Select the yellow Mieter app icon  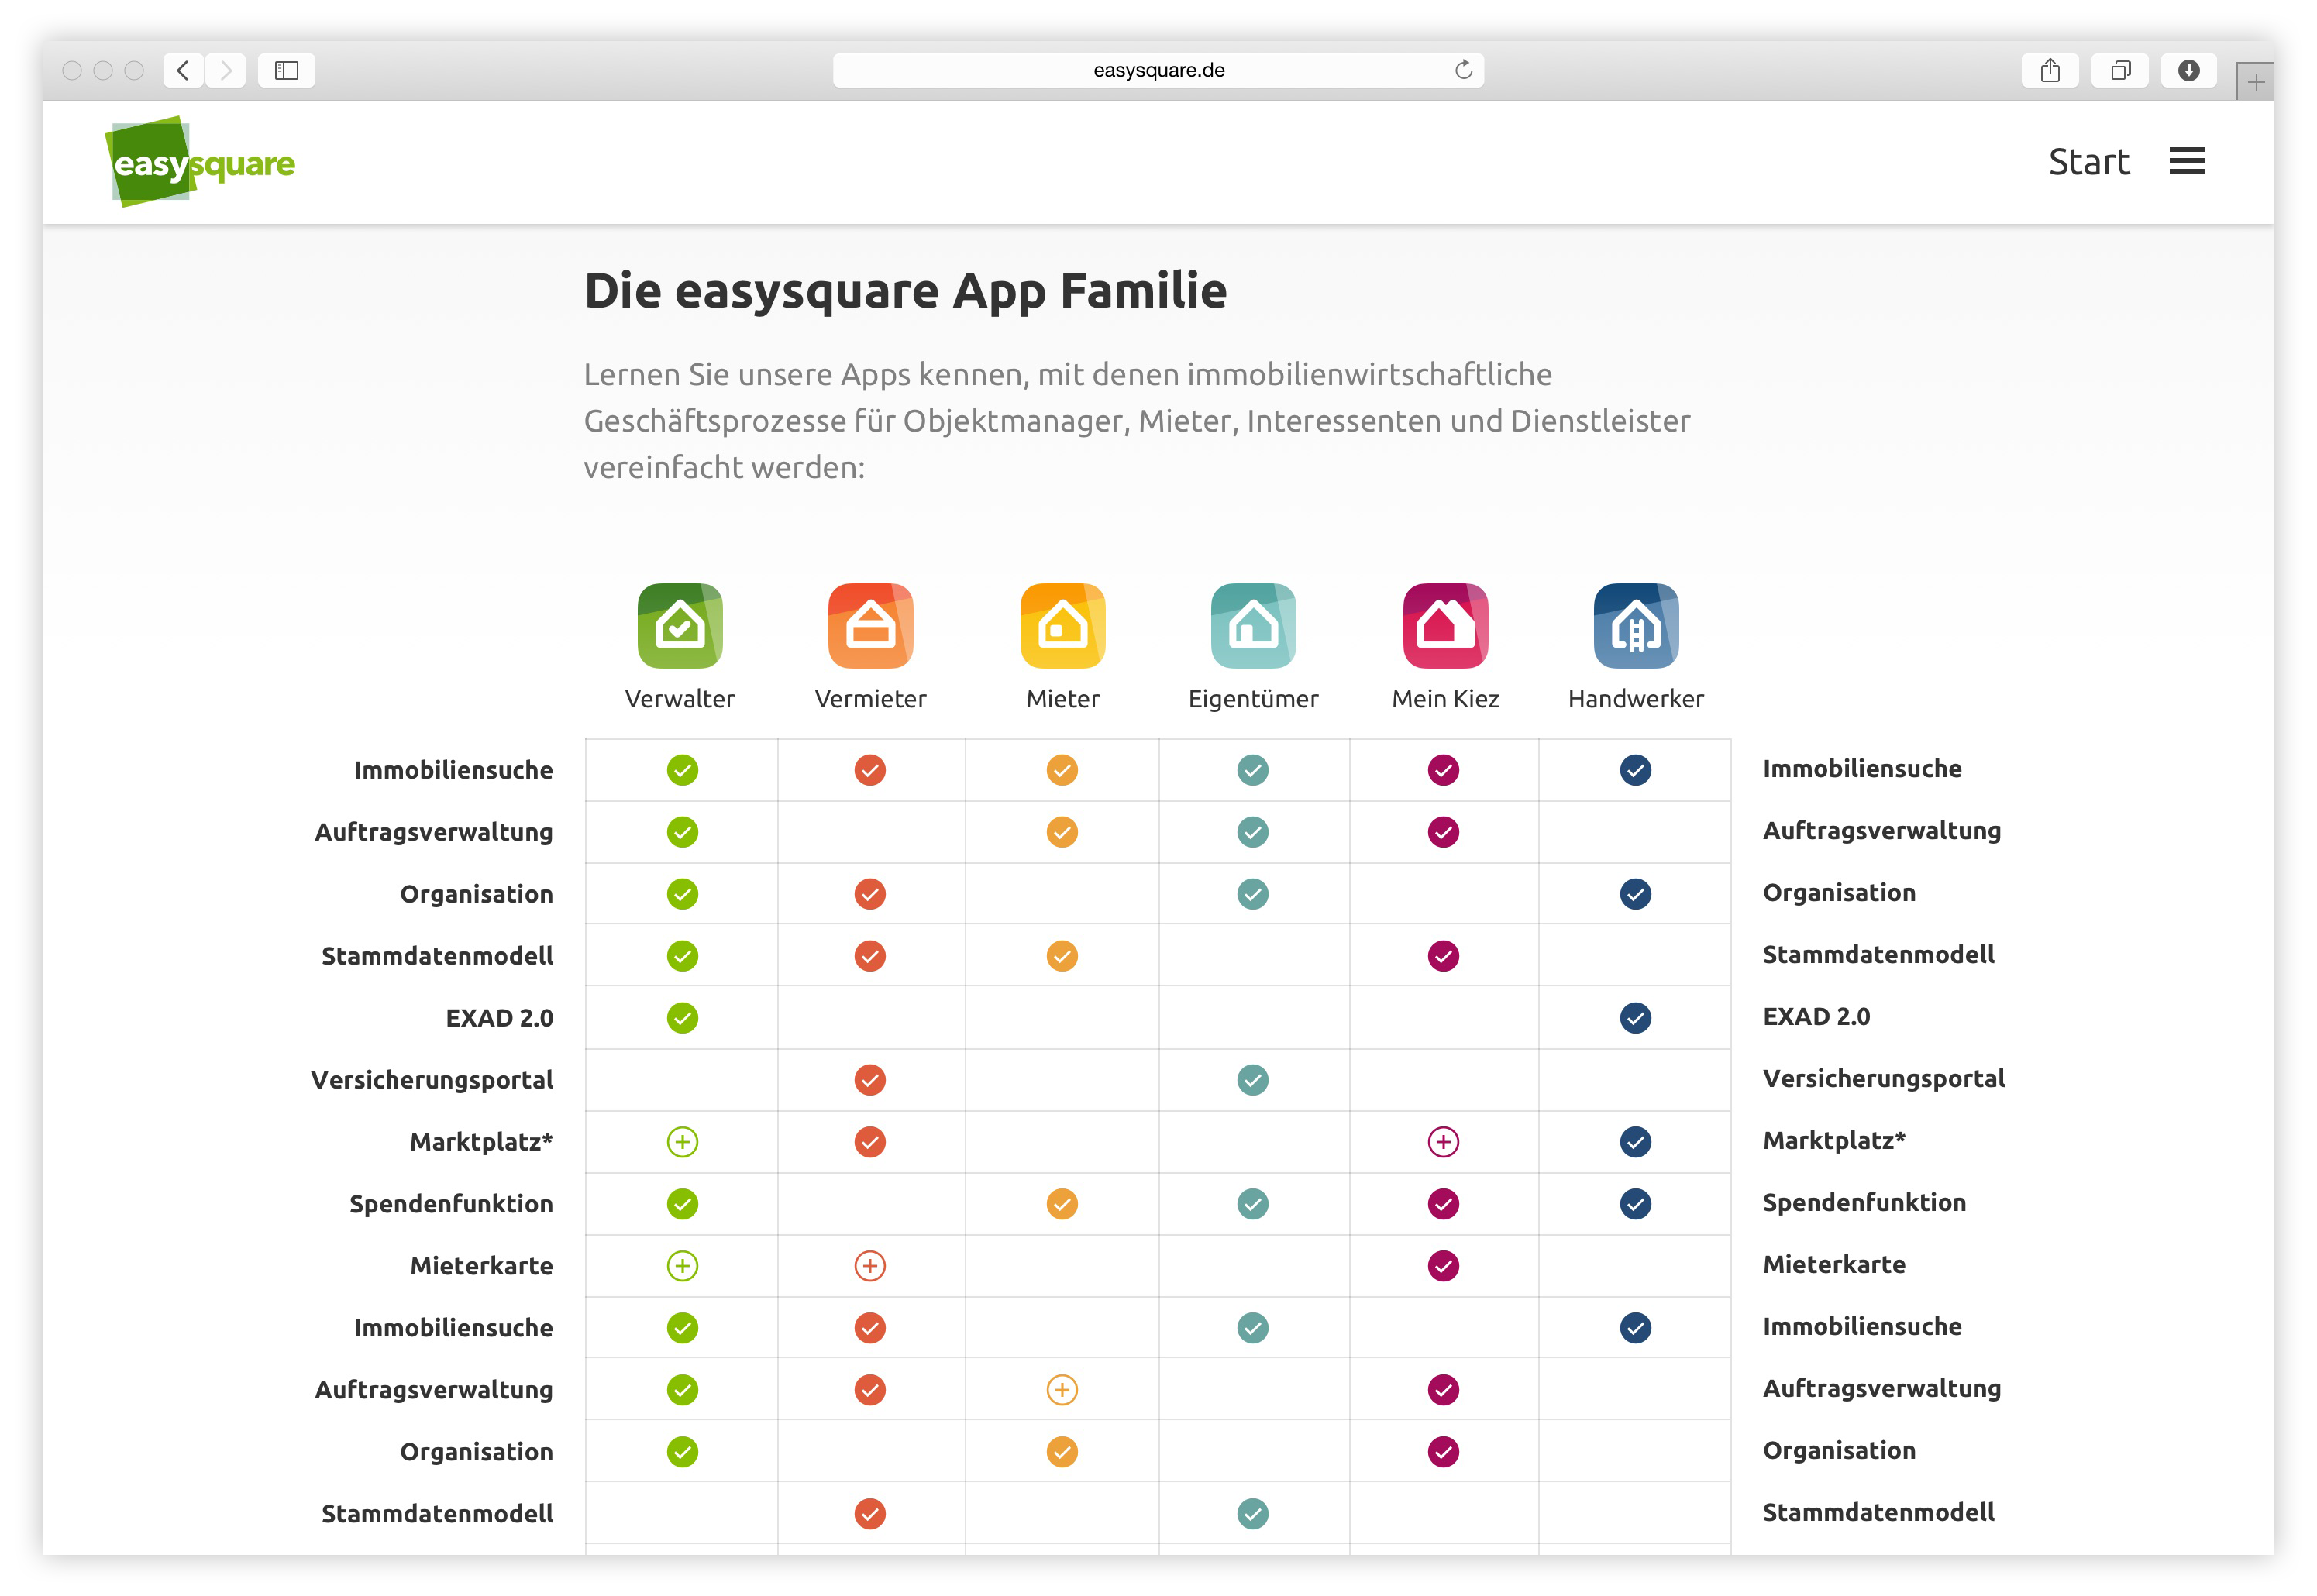(x=1062, y=626)
